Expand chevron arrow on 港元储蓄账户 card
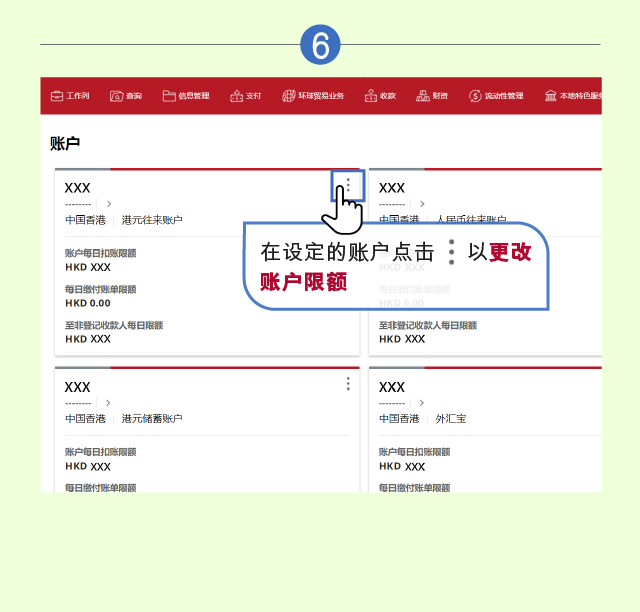 109,402
